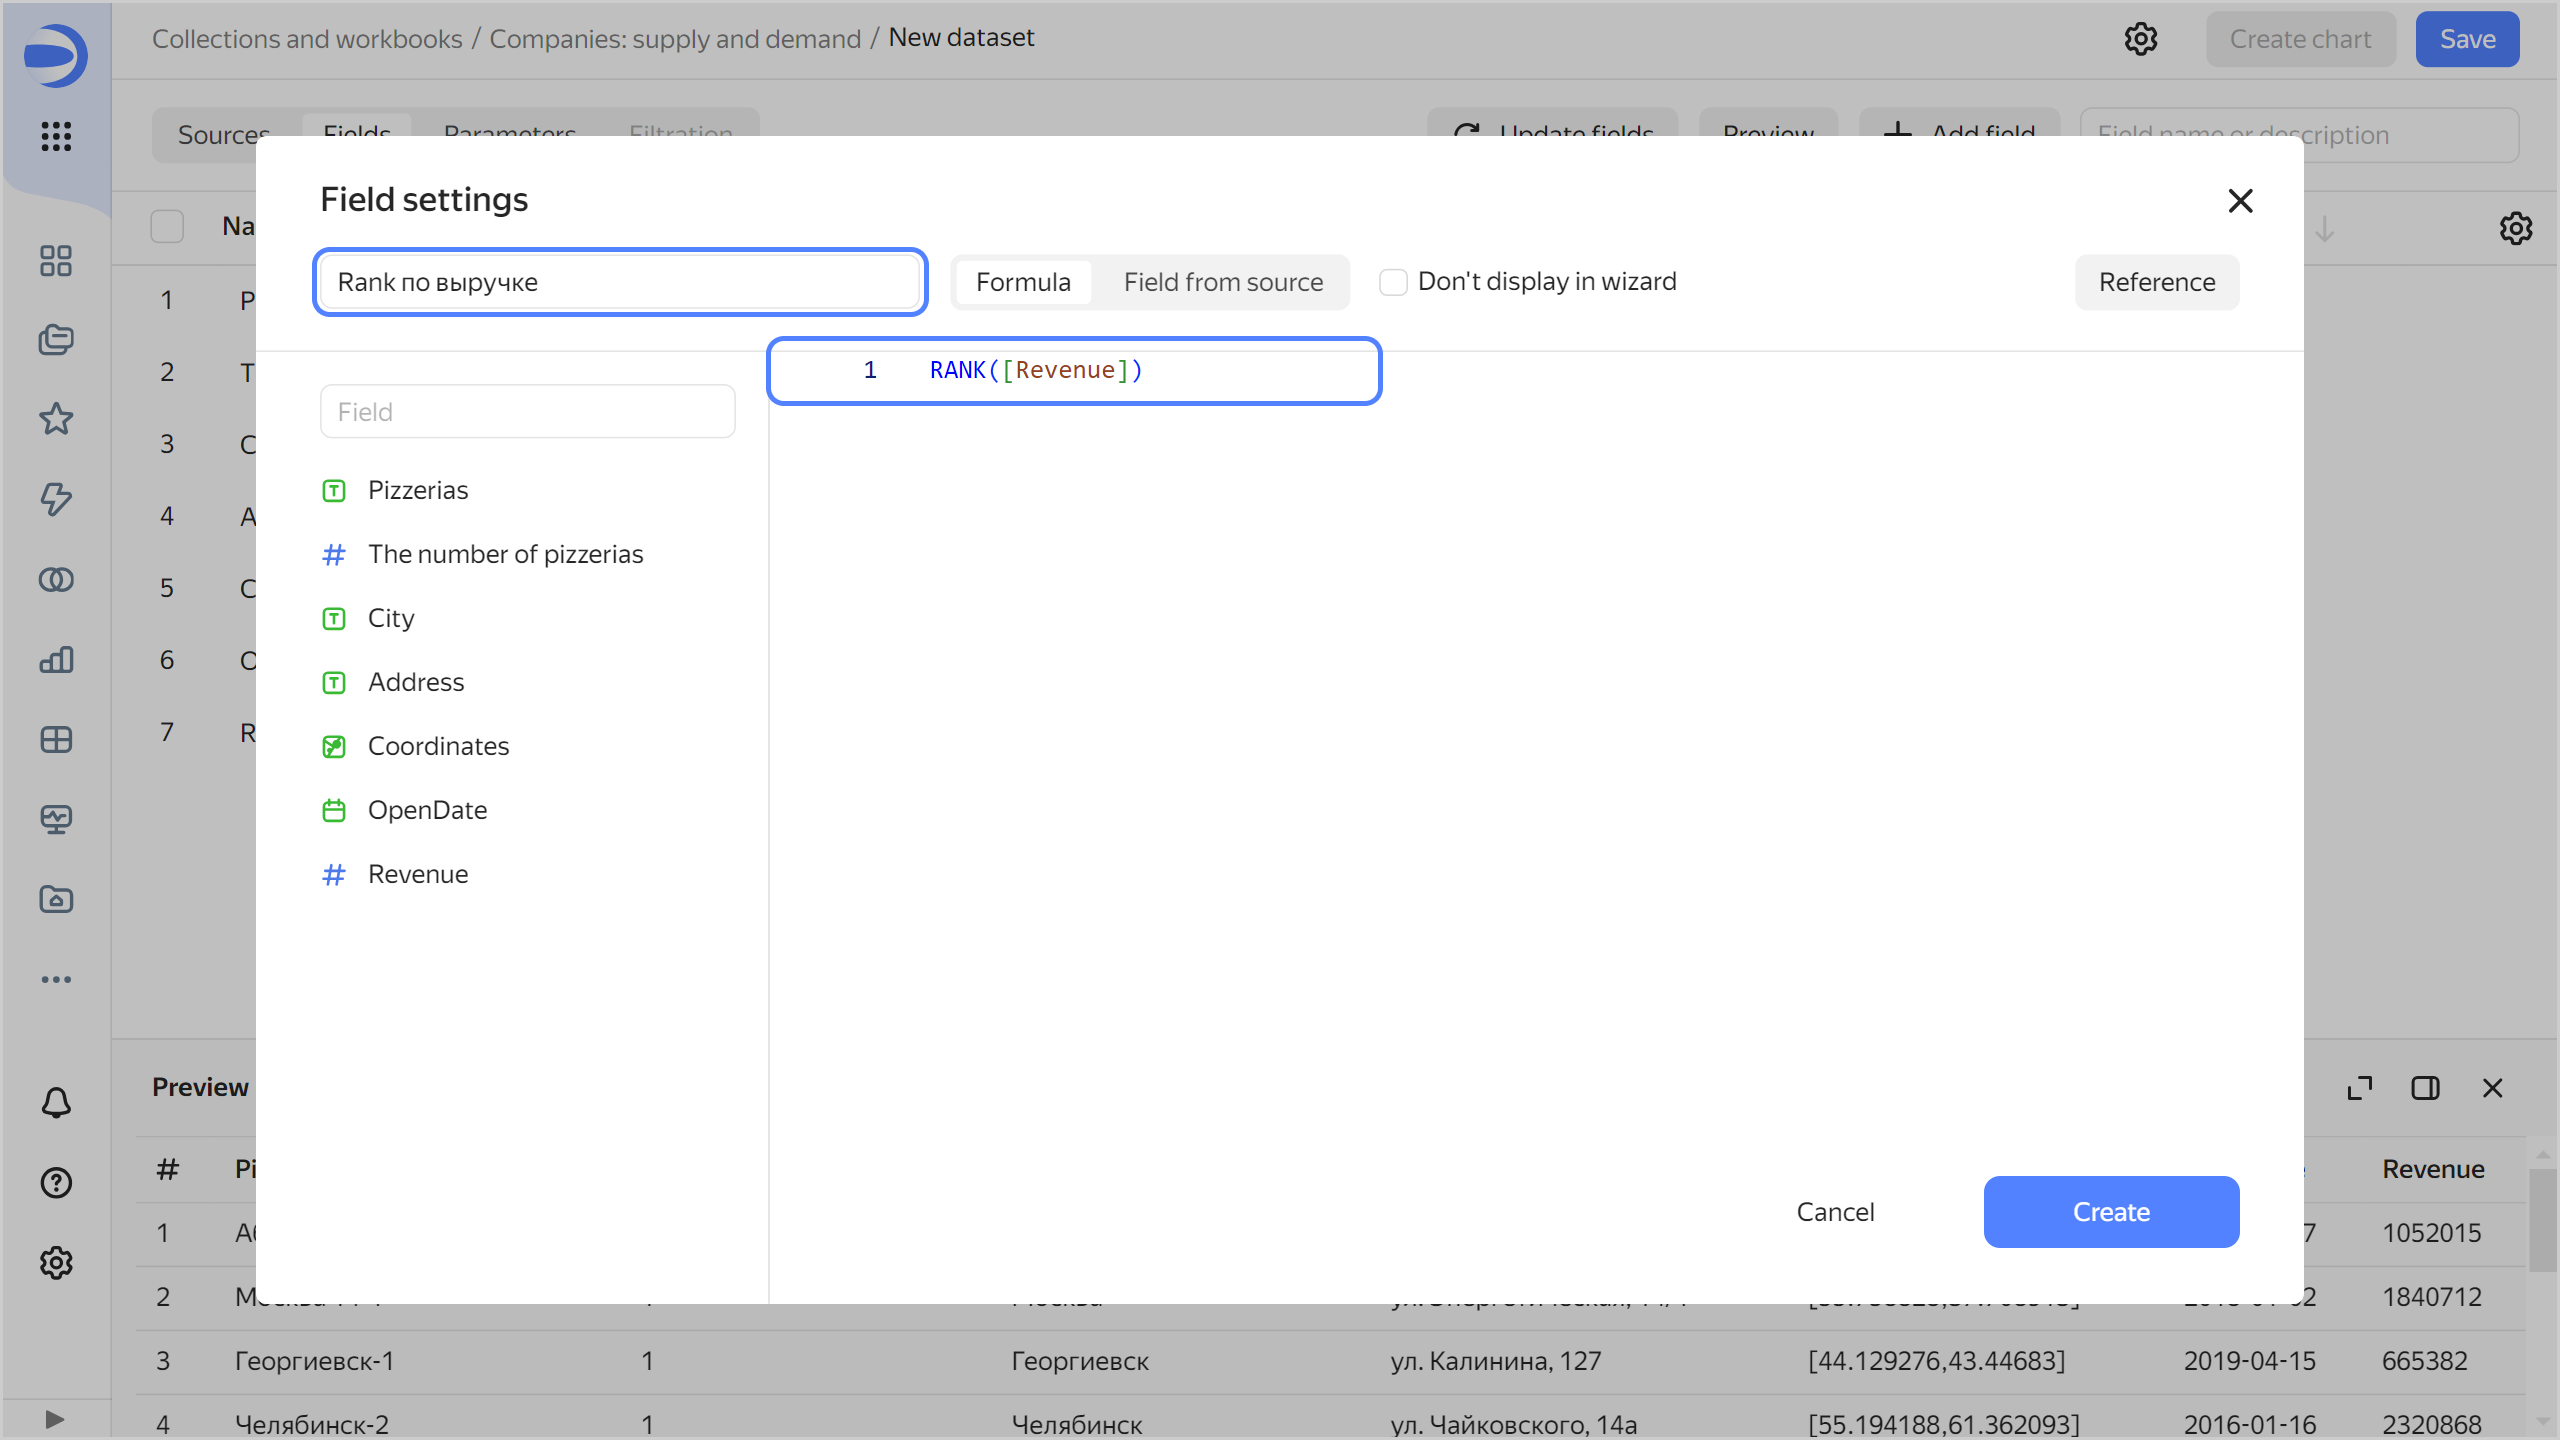This screenshot has height=1440, width=2560.
Task: Open the datasets overlapping circles sidebar icon
Action: (56, 579)
